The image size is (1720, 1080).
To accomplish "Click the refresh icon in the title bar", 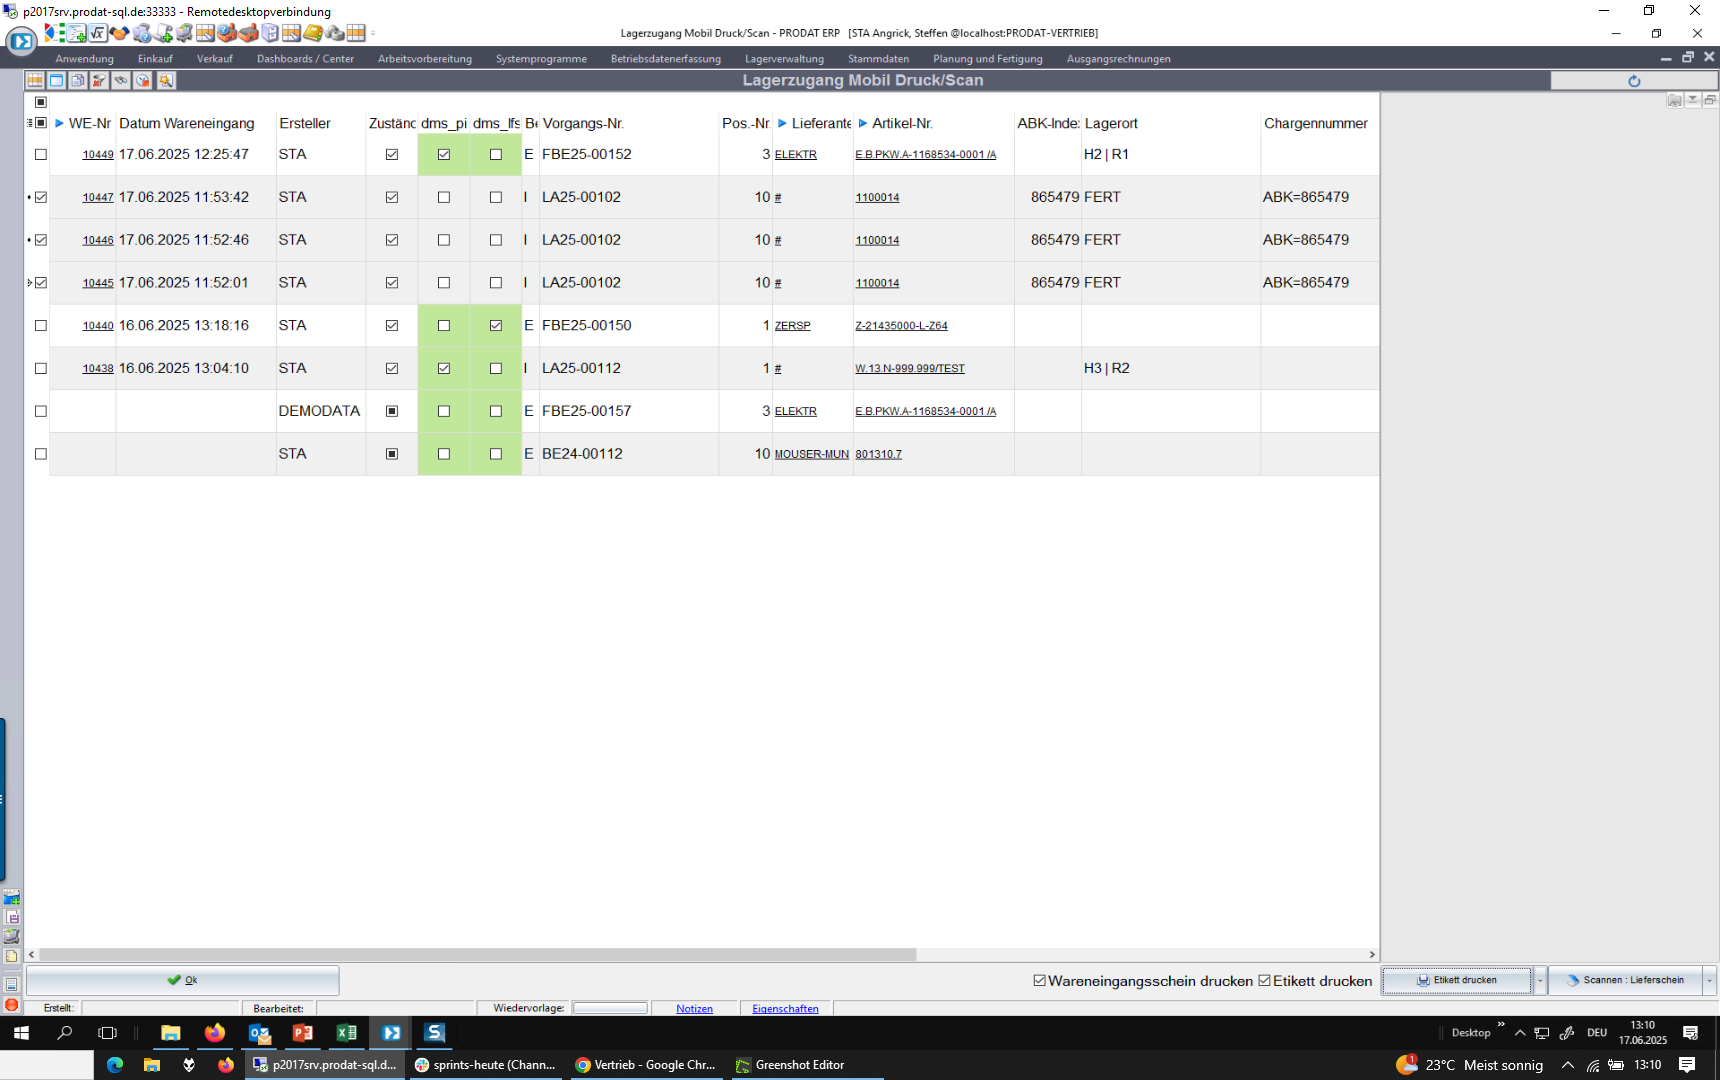I will (1634, 81).
